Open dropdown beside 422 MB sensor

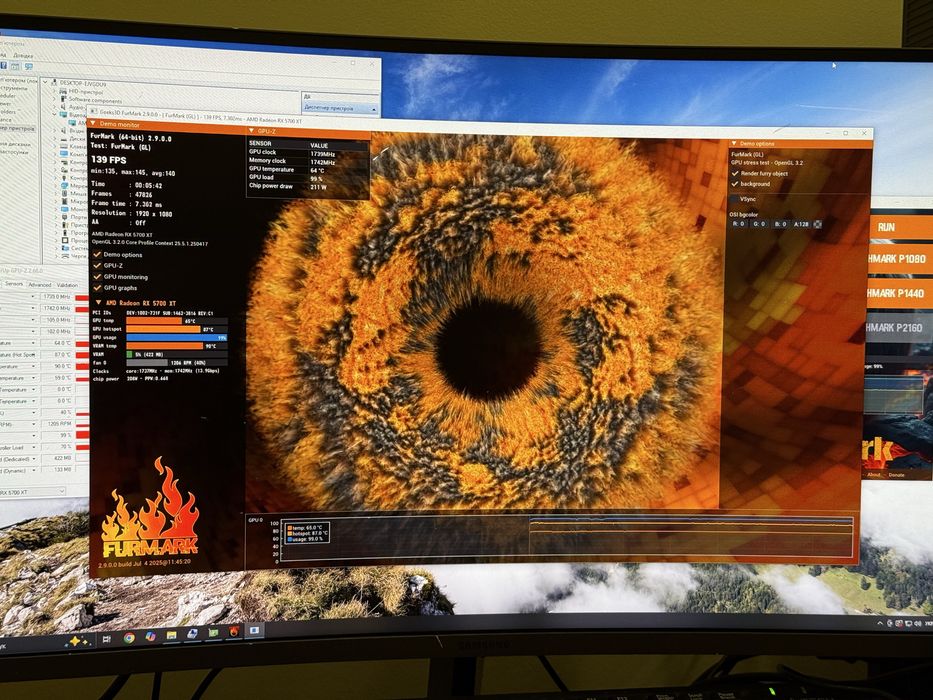pyautogui.click(x=33, y=459)
